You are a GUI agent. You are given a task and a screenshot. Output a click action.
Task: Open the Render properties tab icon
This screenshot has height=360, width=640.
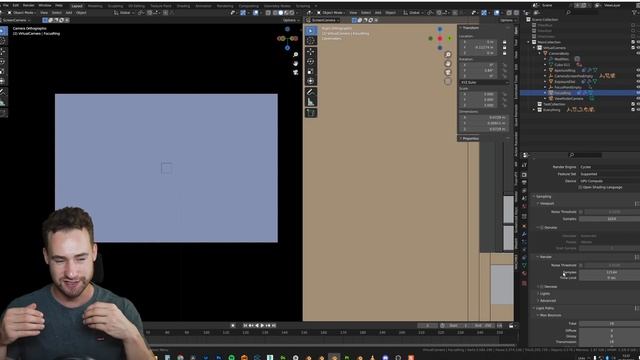[x=524, y=175]
